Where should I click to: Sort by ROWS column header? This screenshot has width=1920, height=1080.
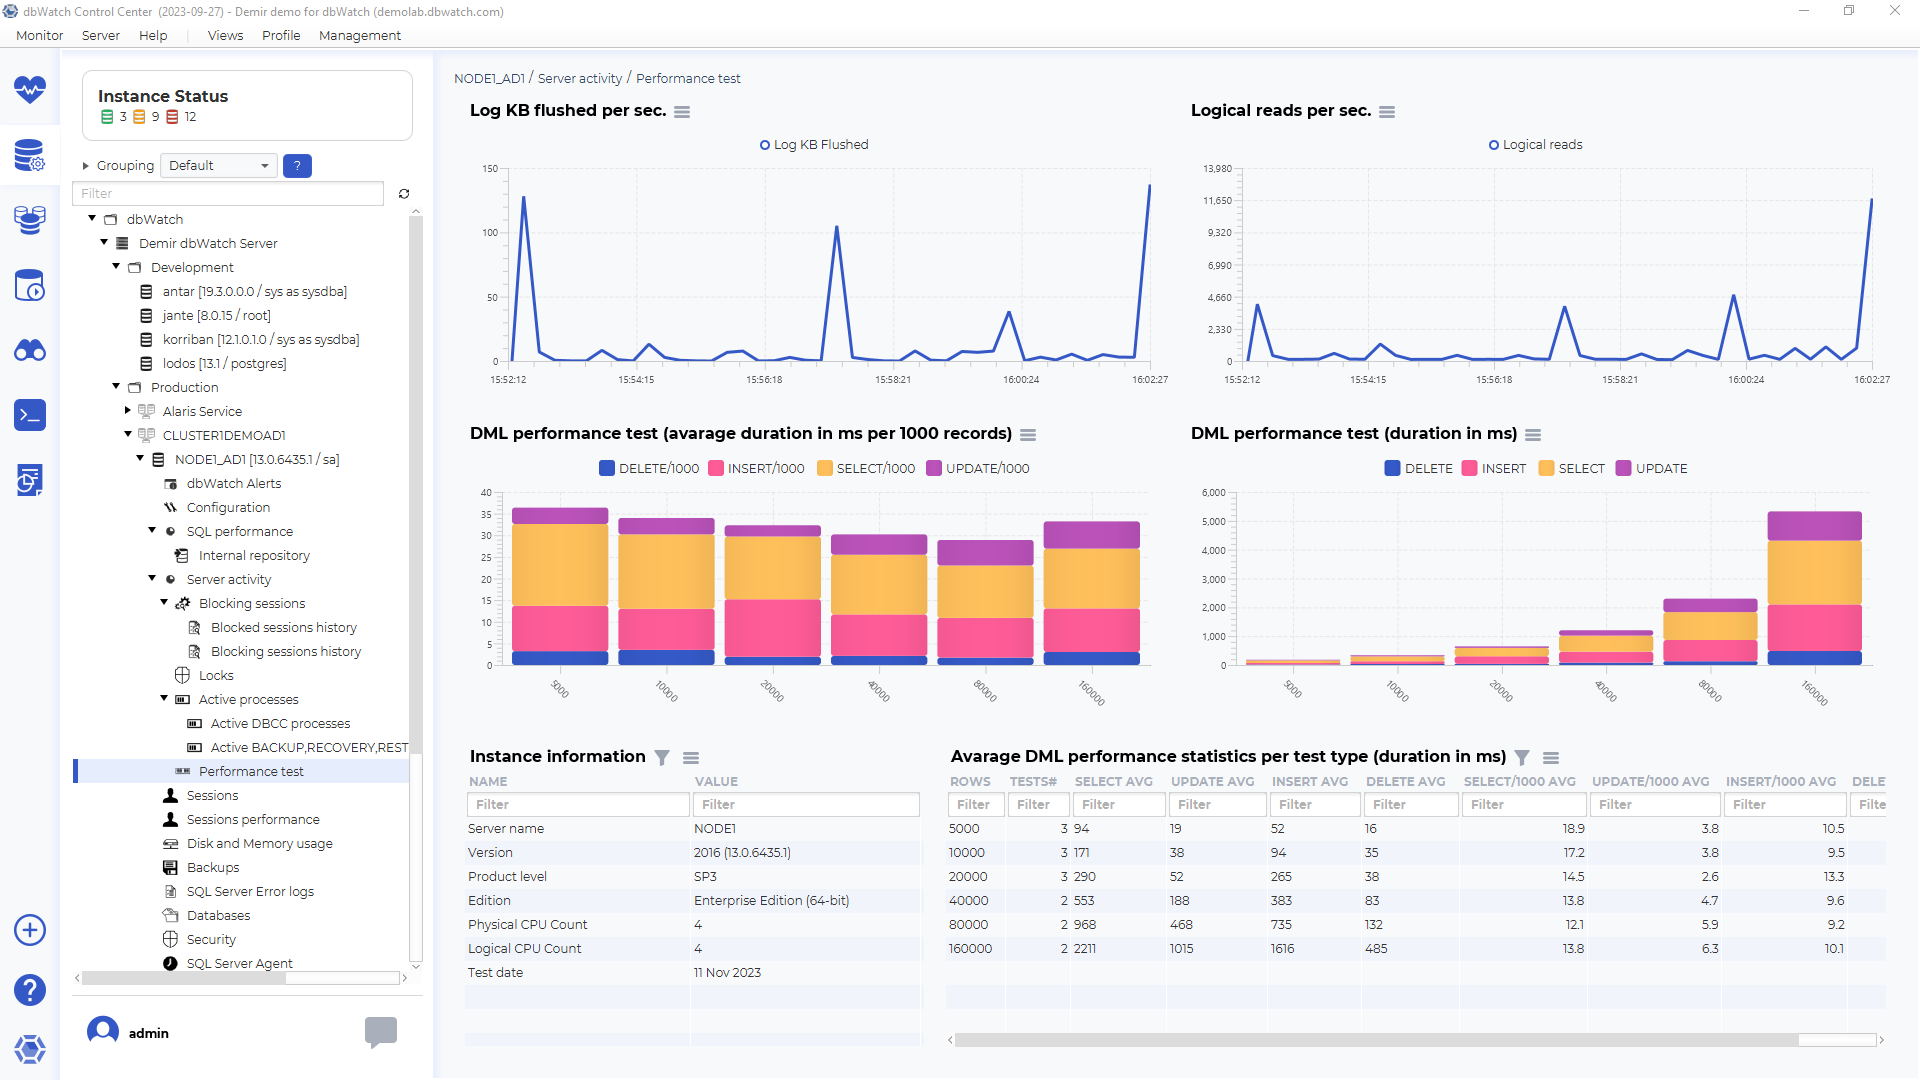click(970, 782)
